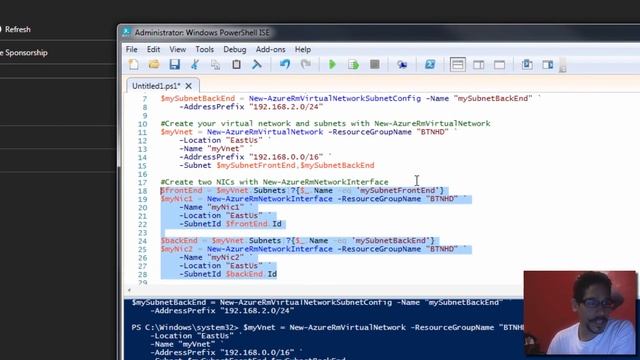Image resolution: width=640 pixels, height=360 pixels.
Task: Show script pane on right layout
Action: click(x=479, y=64)
